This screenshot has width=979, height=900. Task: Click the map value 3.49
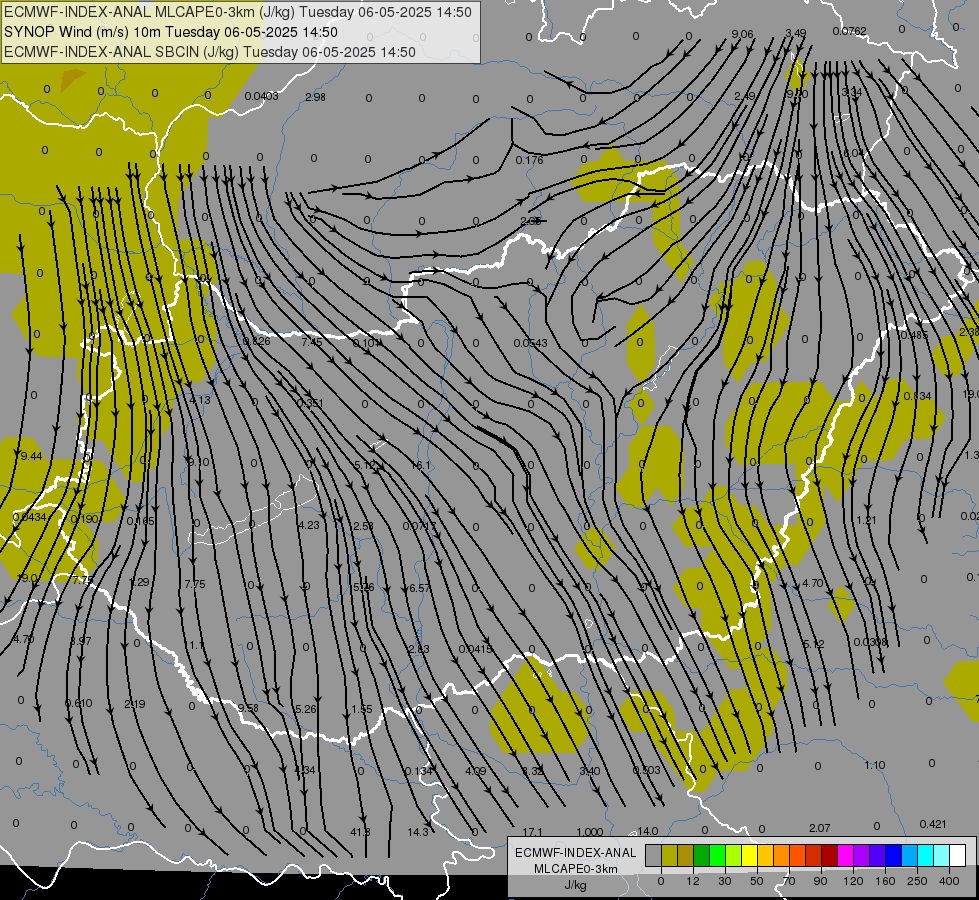click(795, 33)
